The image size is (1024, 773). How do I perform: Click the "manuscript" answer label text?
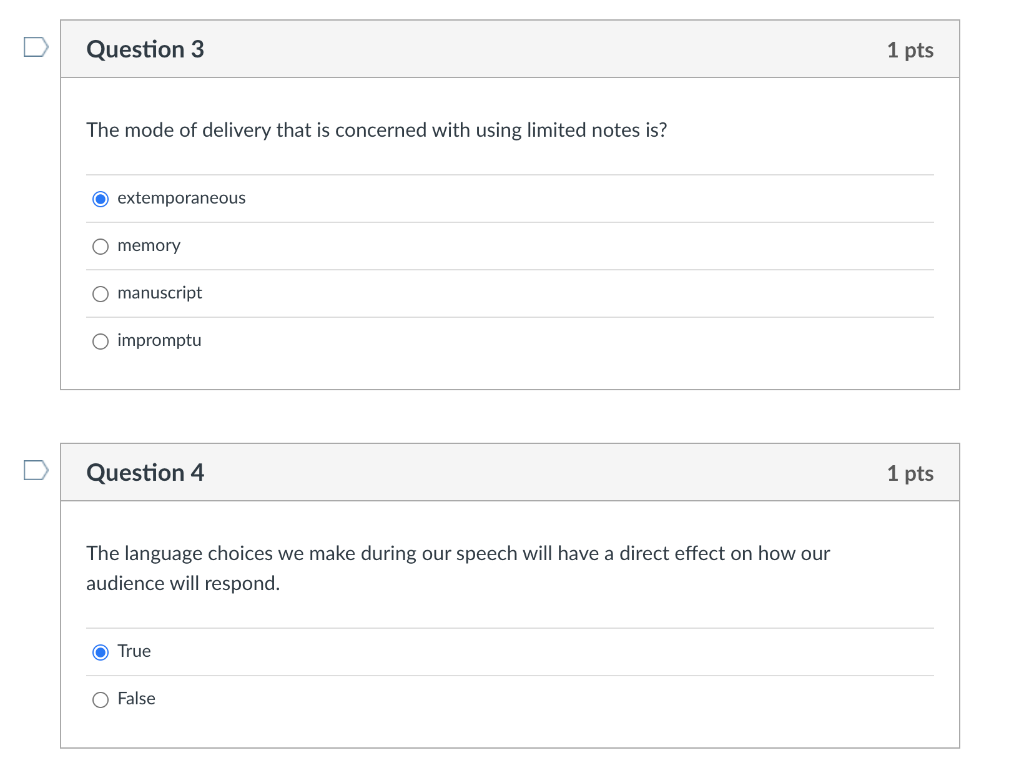coord(159,293)
